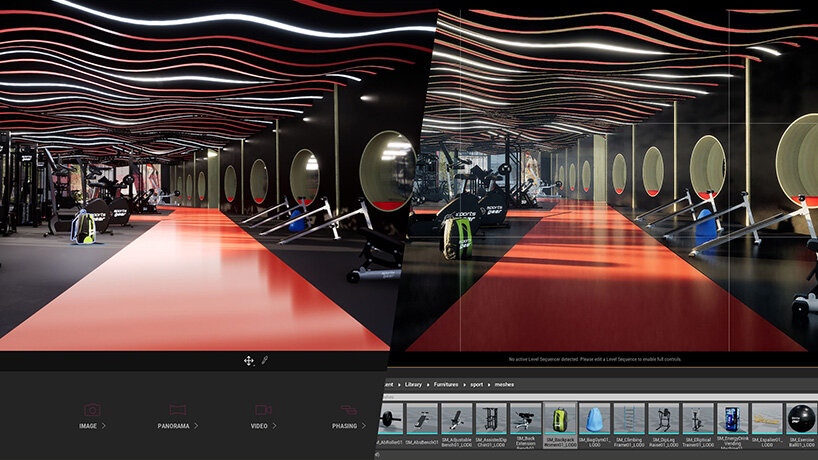
Task: Expand the PANORAMA options arrow
Action: [x=197, y=426]
